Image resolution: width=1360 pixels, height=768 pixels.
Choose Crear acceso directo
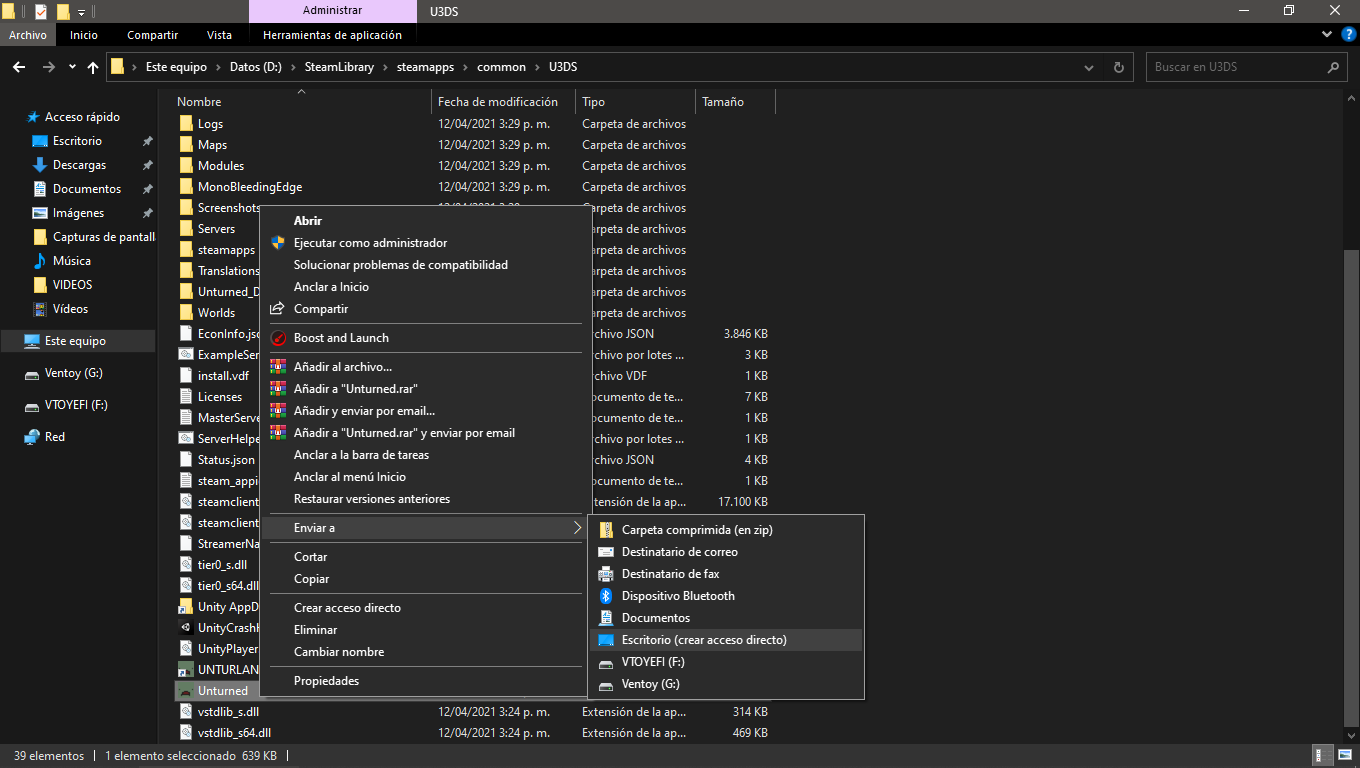tap(347, 608)
